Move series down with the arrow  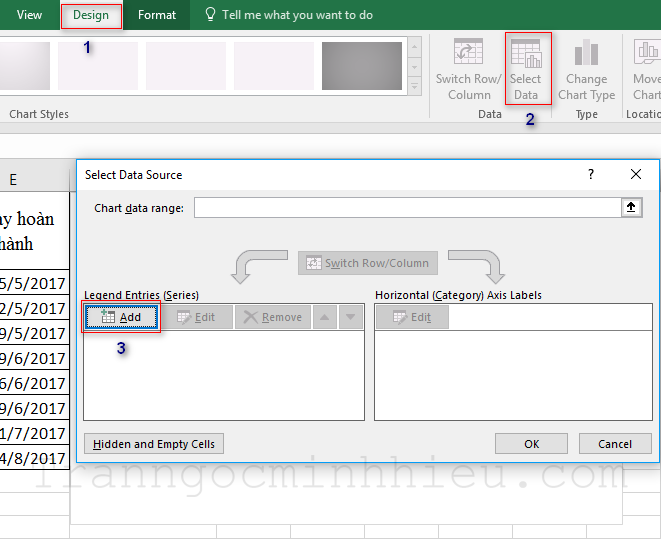pyautogui.click(x=350, y=317)
